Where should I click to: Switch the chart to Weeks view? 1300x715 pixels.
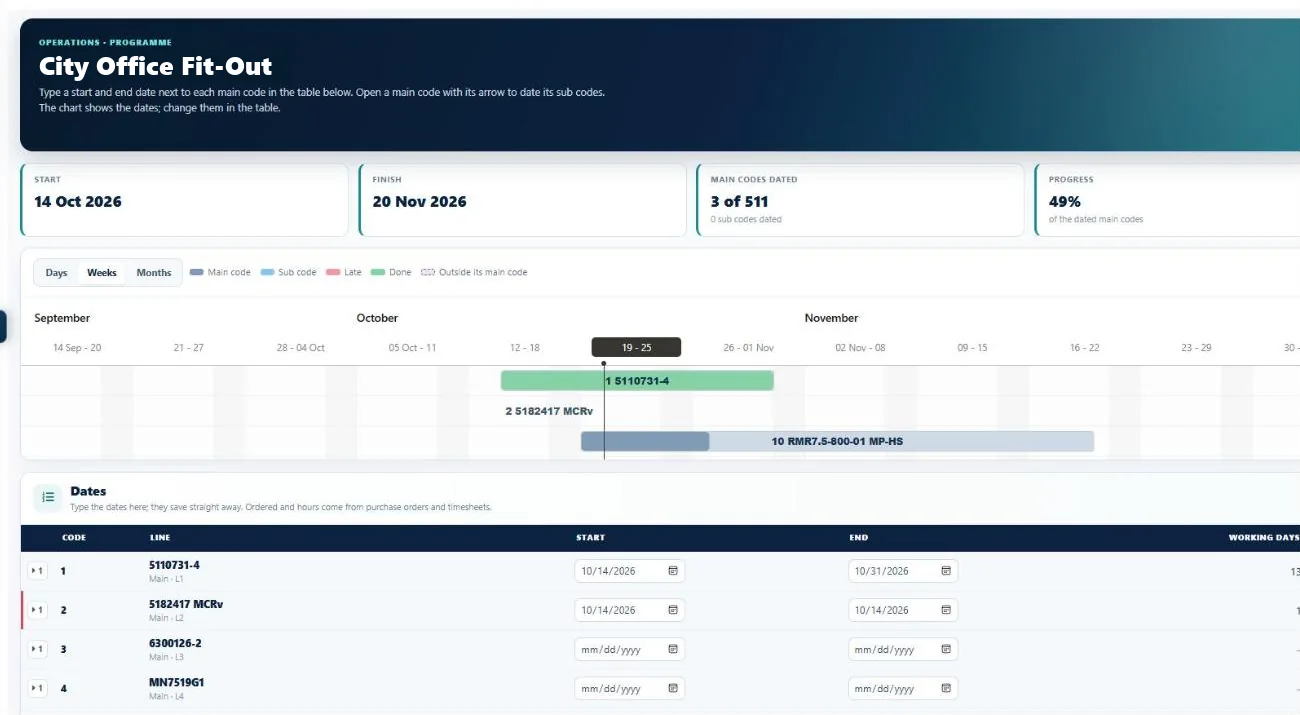pyautogui.click(x=102, y=273)
